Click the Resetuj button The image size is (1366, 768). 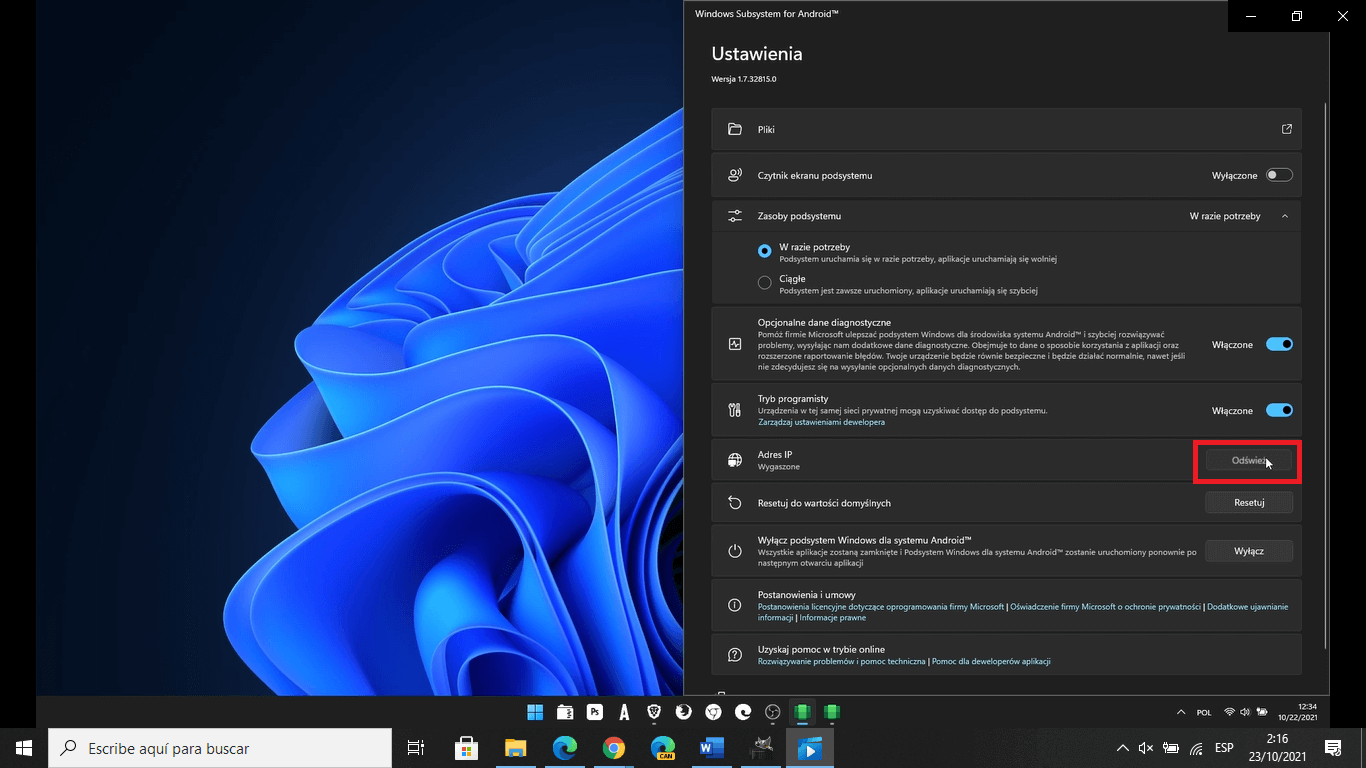pos(1249,503)
